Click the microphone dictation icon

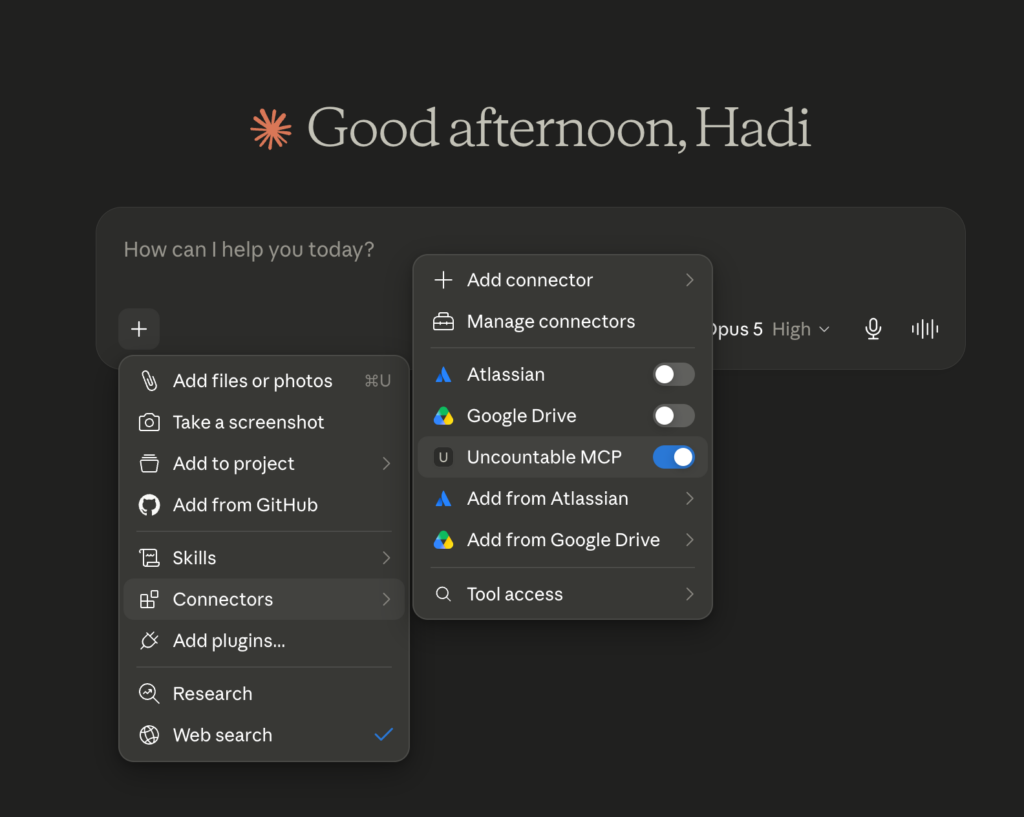point(873,329)
